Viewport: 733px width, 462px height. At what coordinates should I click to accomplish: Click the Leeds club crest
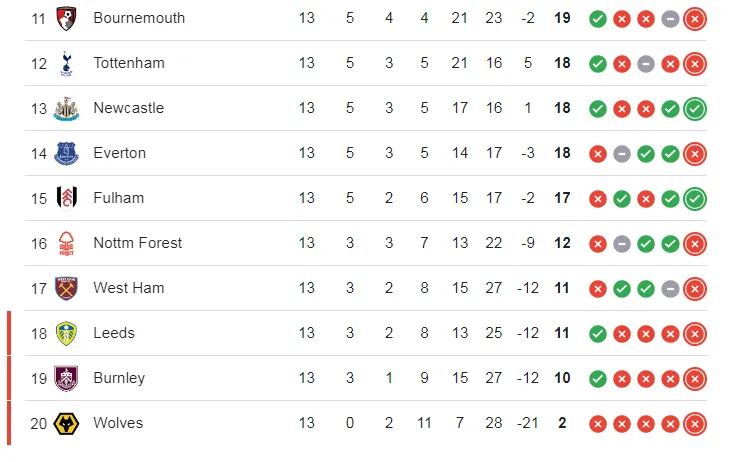click(x=67, y=333)
